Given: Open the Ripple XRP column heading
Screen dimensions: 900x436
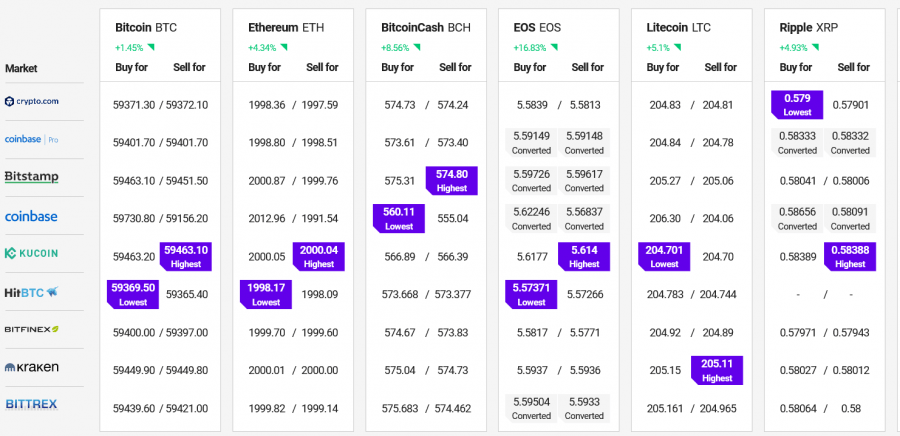Looking at the screenshot, I should click(811, 27).
